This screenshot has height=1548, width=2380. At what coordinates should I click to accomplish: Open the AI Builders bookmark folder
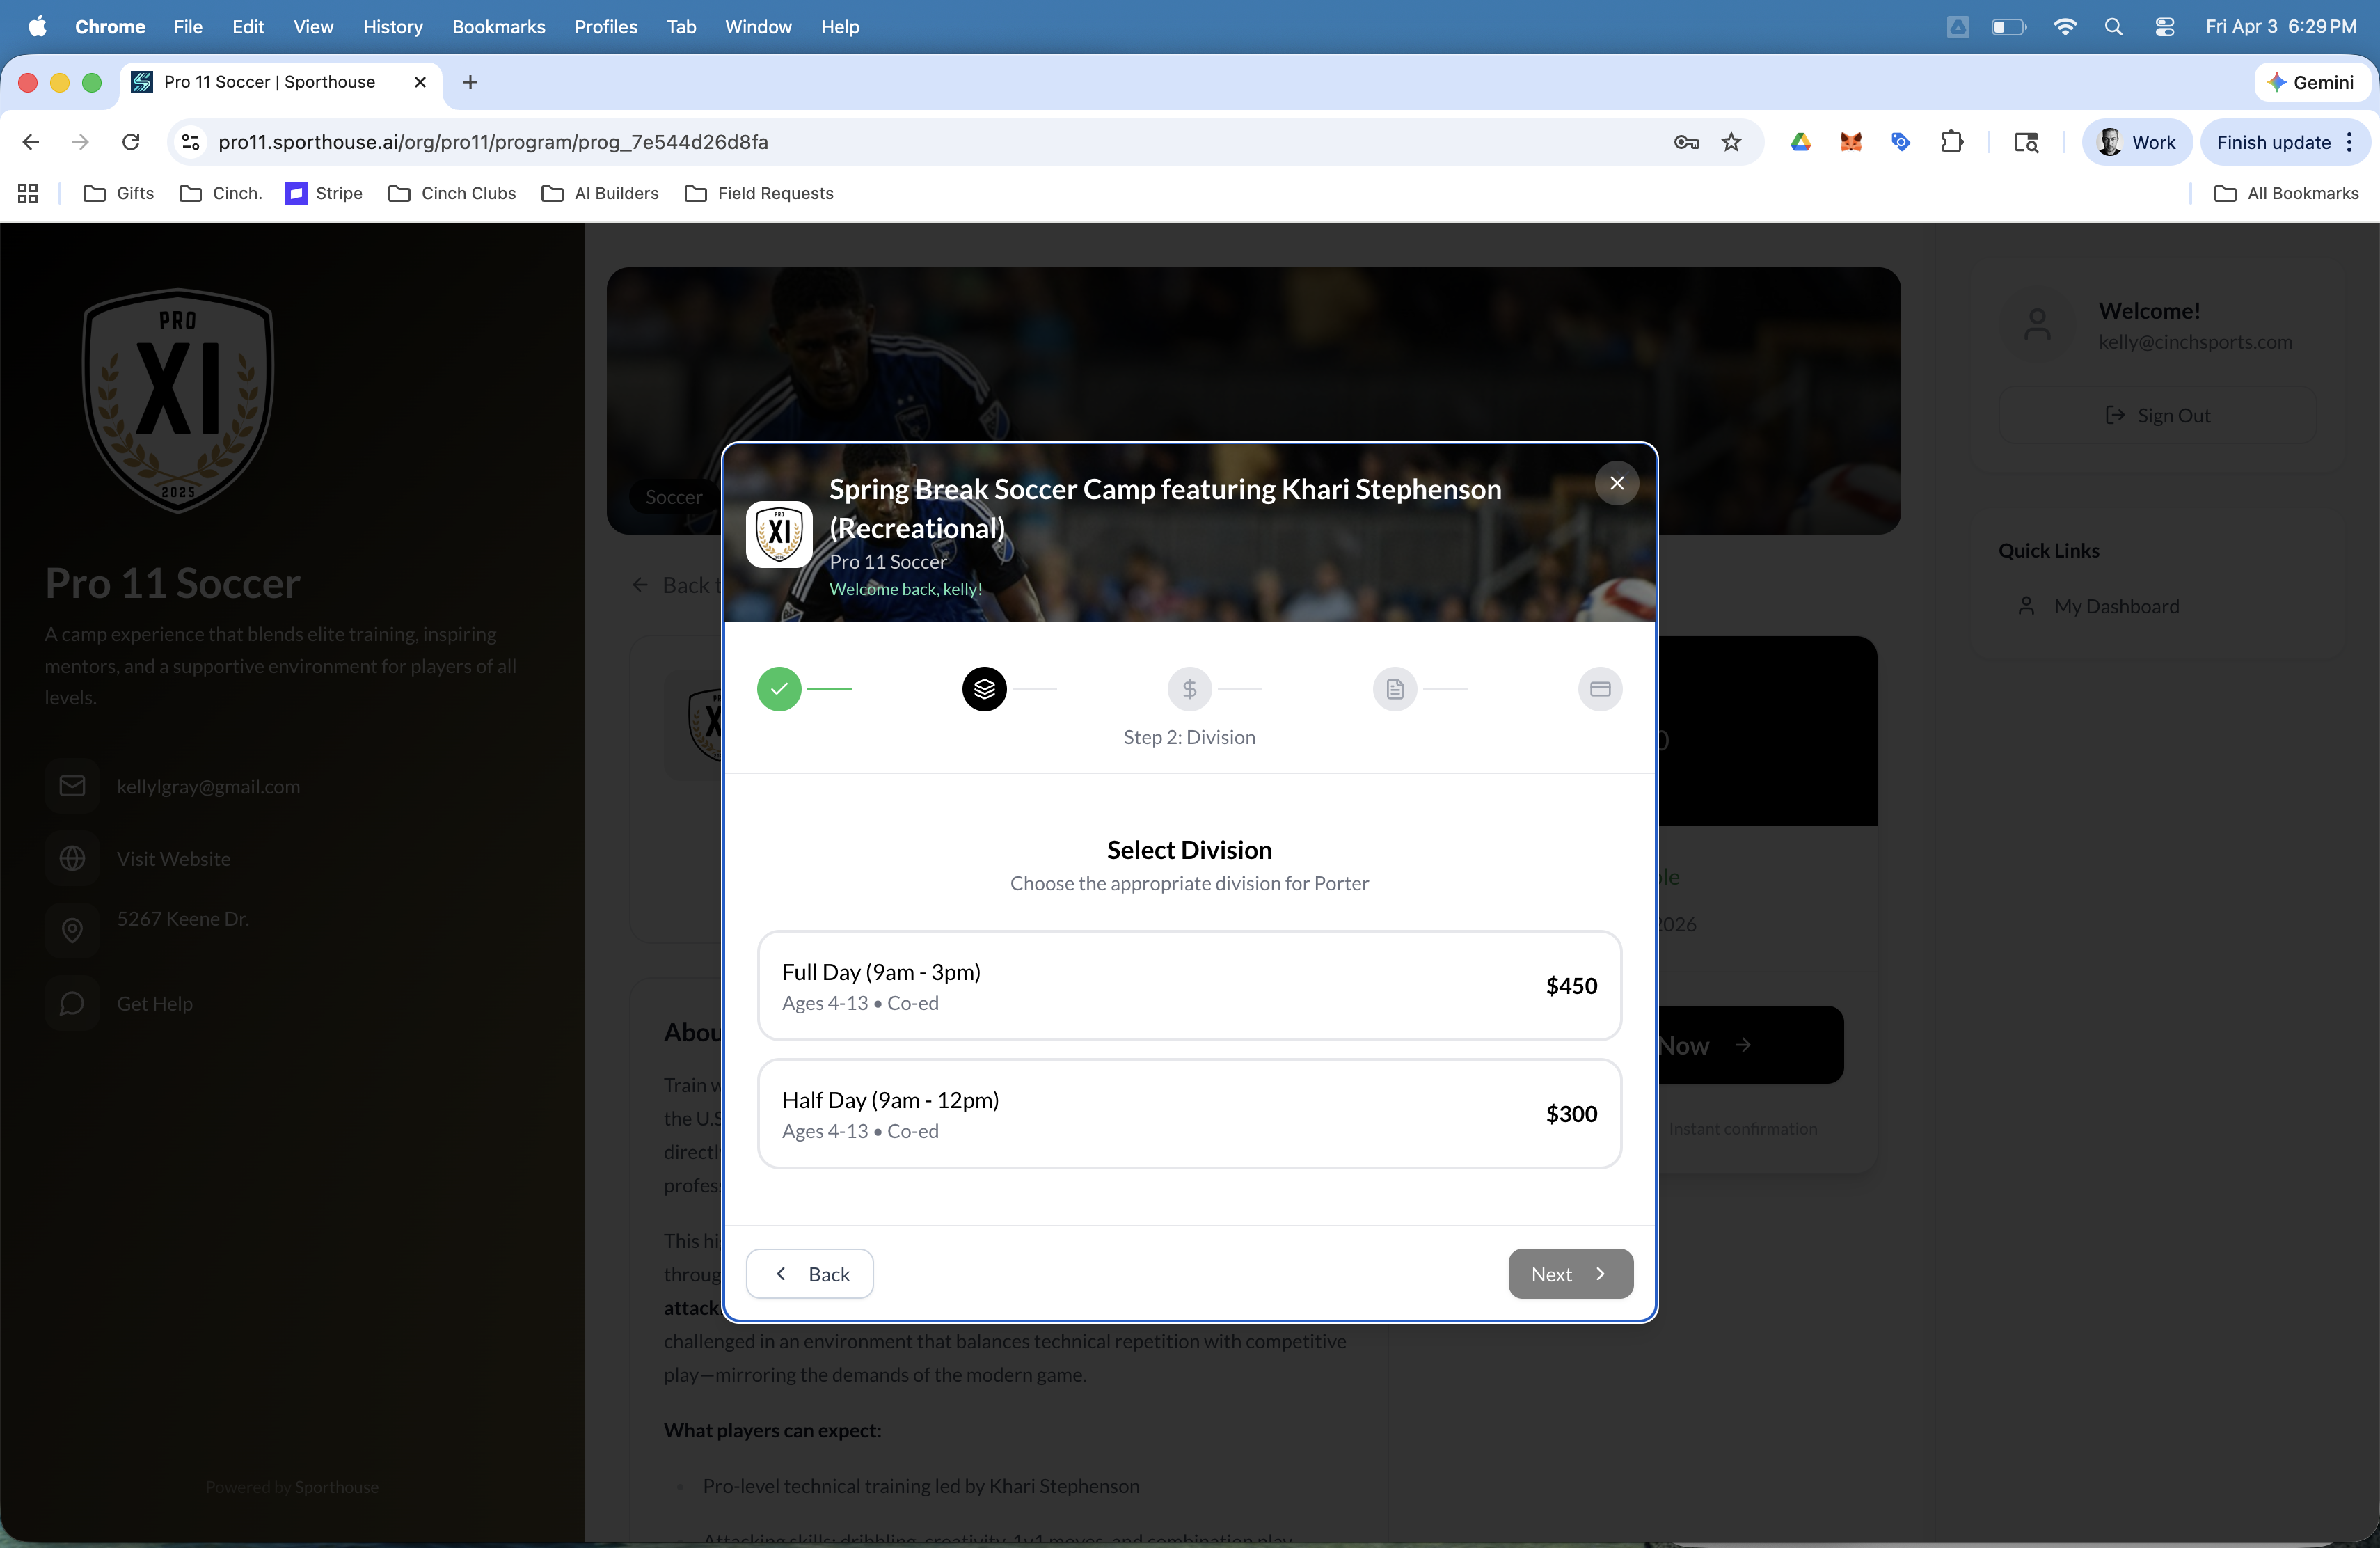600,193
